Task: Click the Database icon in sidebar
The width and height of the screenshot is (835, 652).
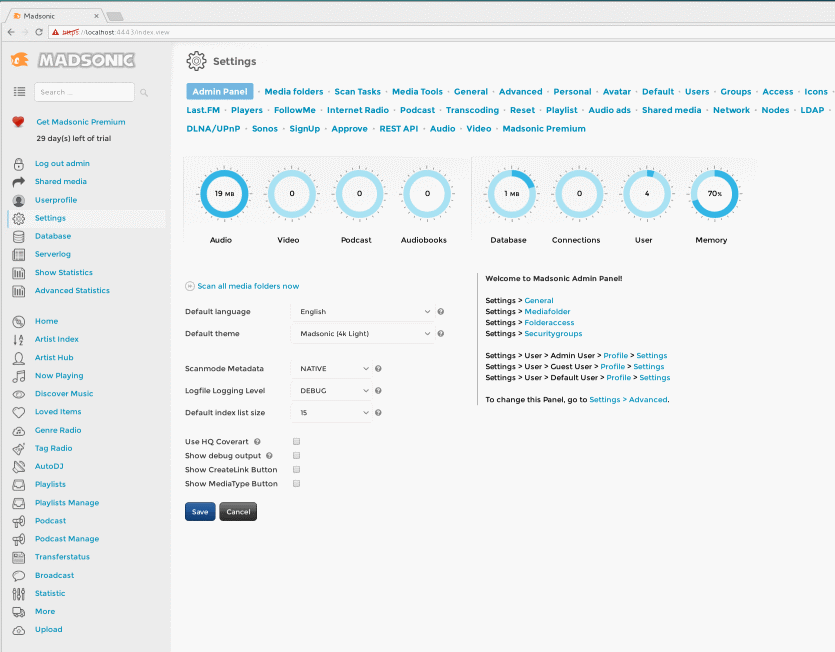Action: click(18, 237)
